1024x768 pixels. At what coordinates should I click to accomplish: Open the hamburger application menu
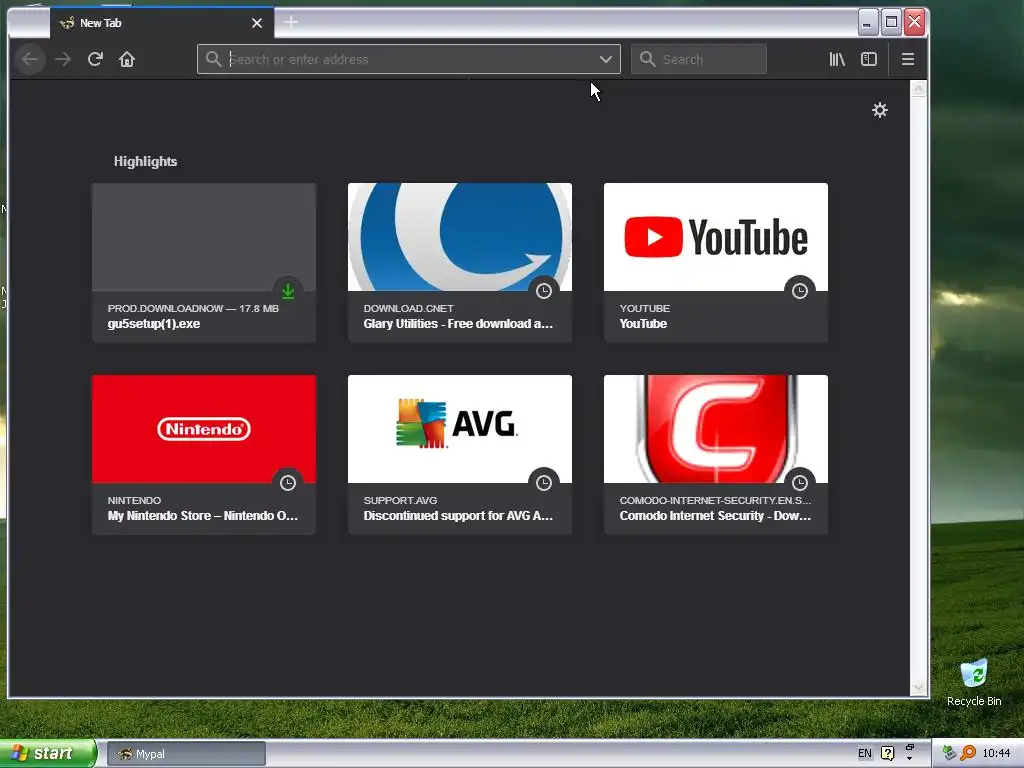tap(908, 59)
